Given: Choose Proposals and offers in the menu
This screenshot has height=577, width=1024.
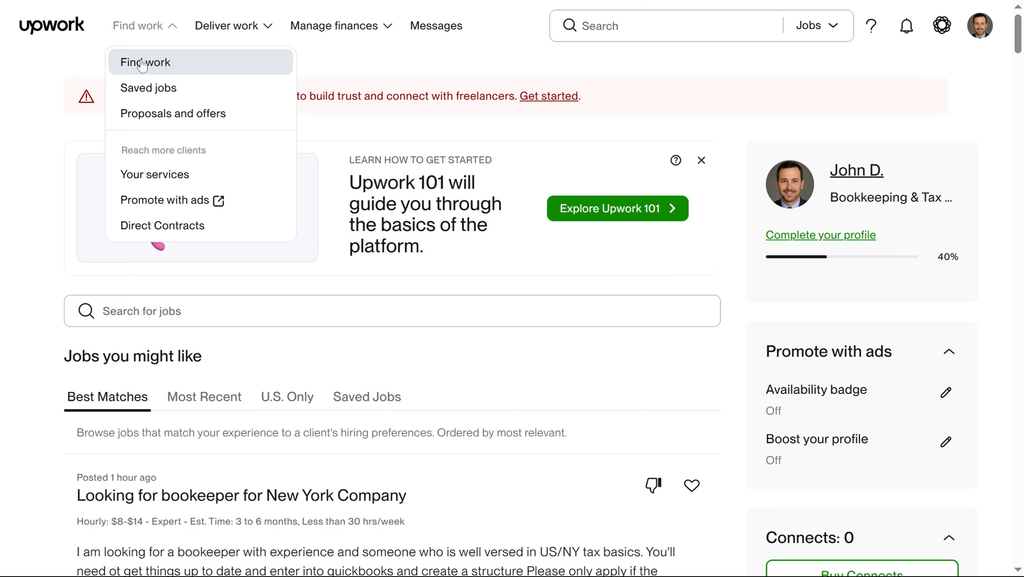Looking at the screenshot, I should click(173, 113).
